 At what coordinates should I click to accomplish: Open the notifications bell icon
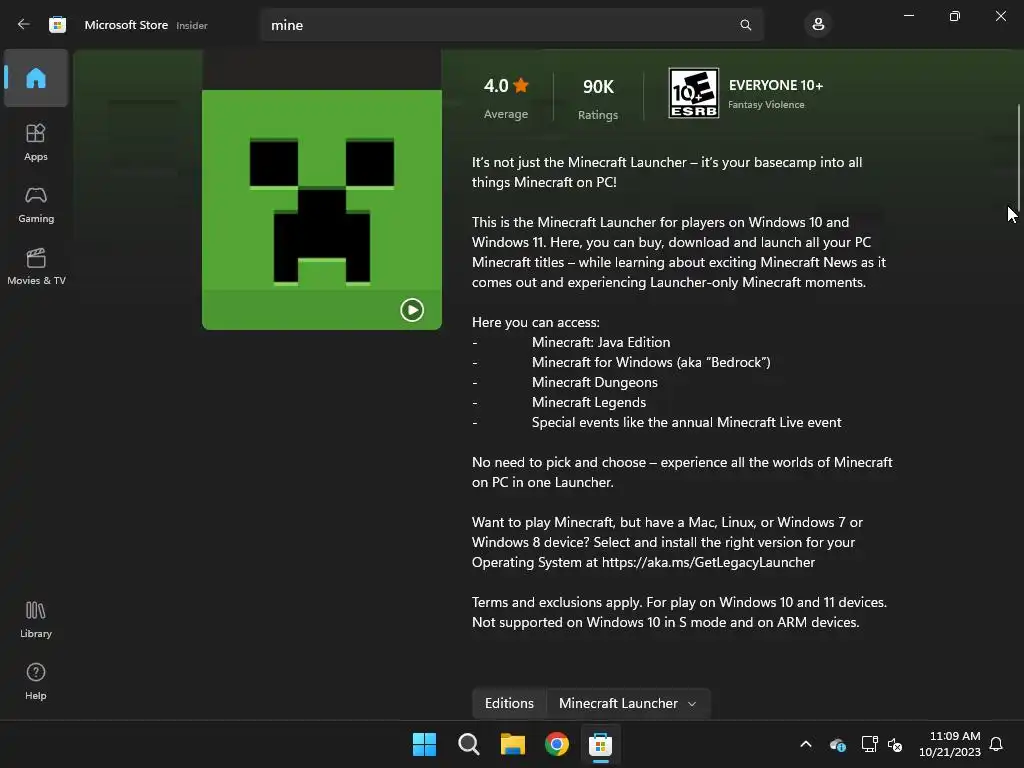(996, 744)
